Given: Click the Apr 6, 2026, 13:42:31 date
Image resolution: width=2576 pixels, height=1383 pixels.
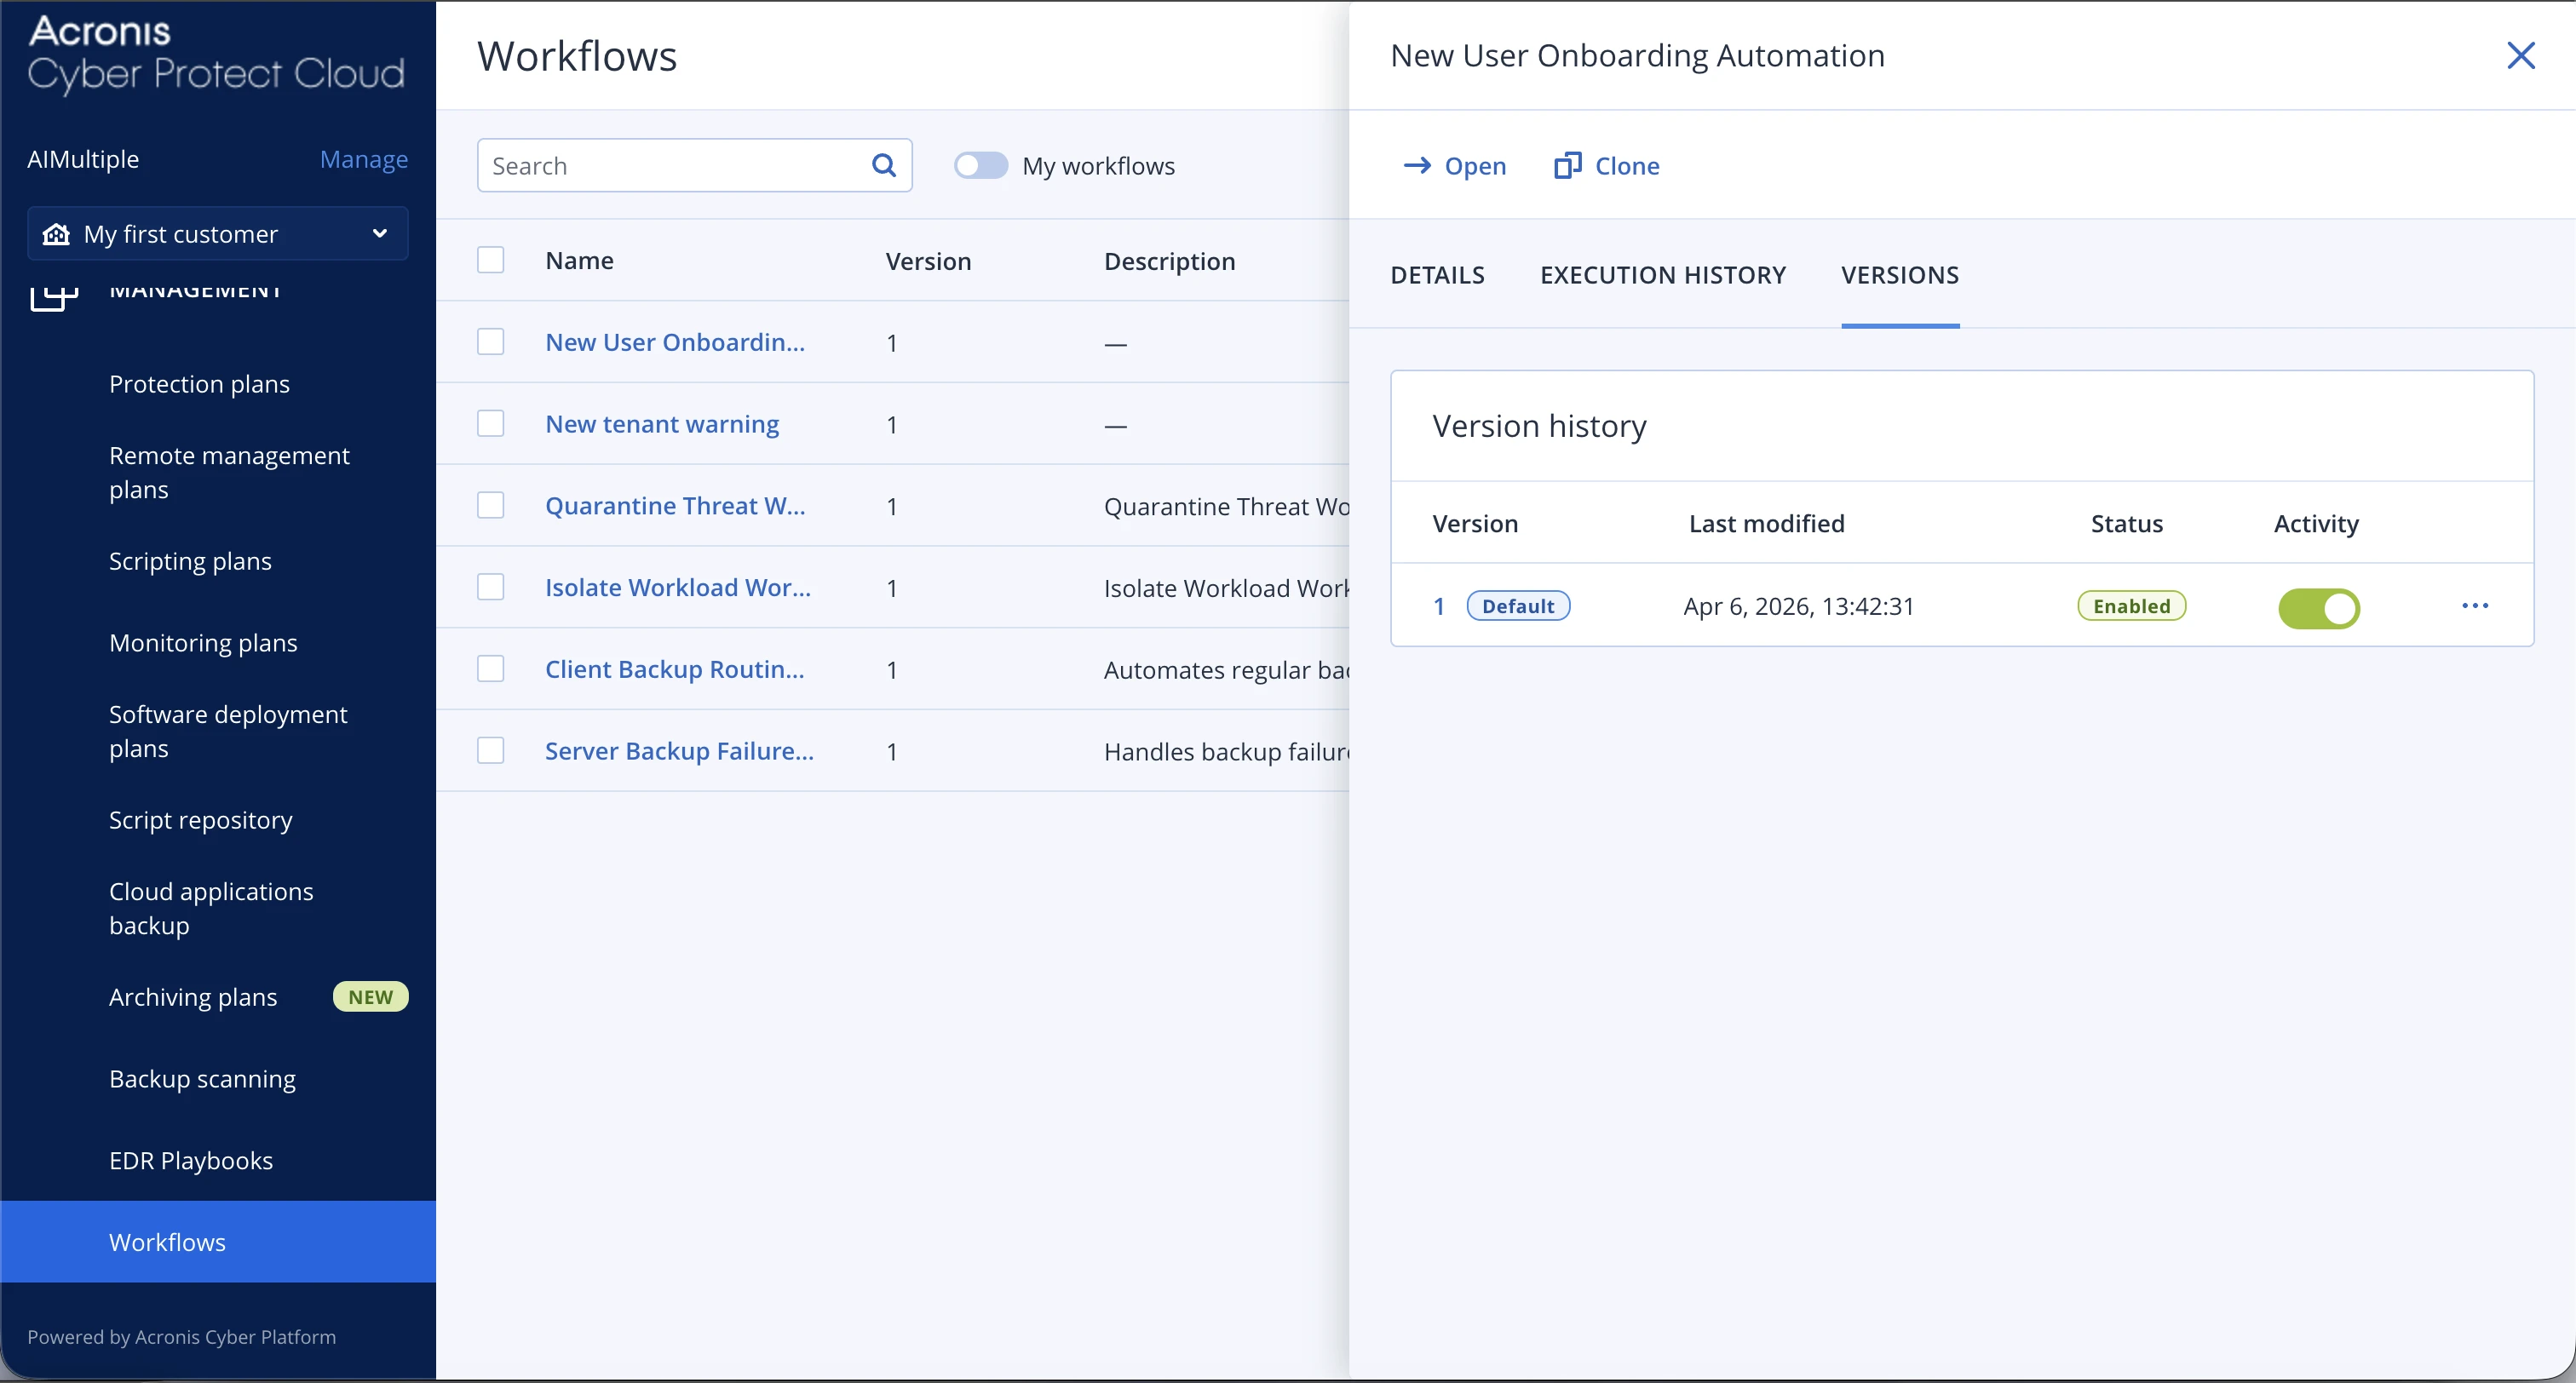Looking at the screenshot, I should pos(1798,606).
